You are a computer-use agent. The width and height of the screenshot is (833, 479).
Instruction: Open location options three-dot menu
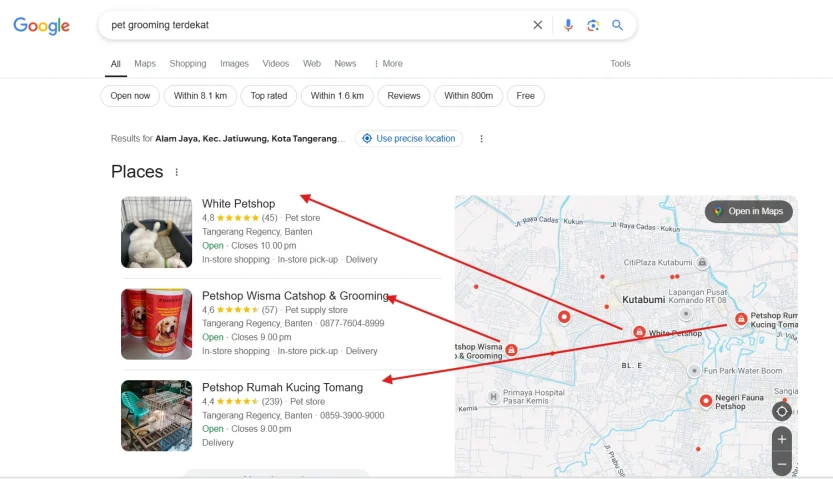click(x=481, y=139)
